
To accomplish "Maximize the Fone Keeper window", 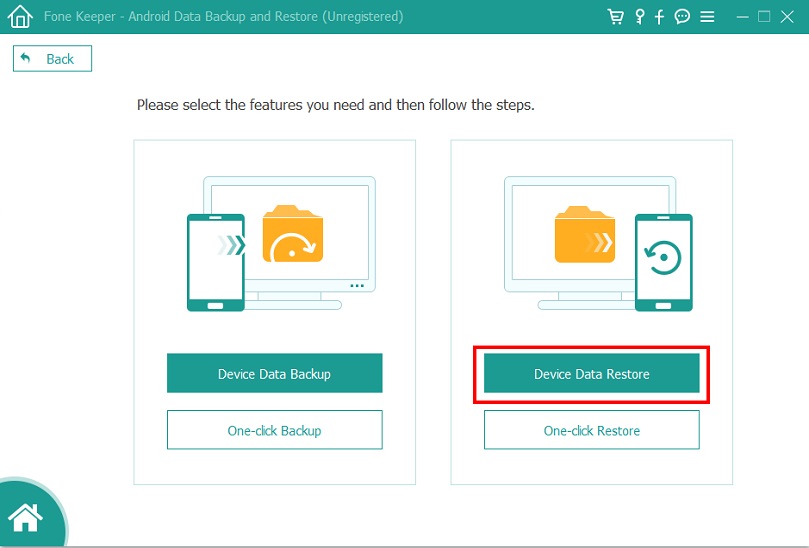I will (x=764, y=17).
